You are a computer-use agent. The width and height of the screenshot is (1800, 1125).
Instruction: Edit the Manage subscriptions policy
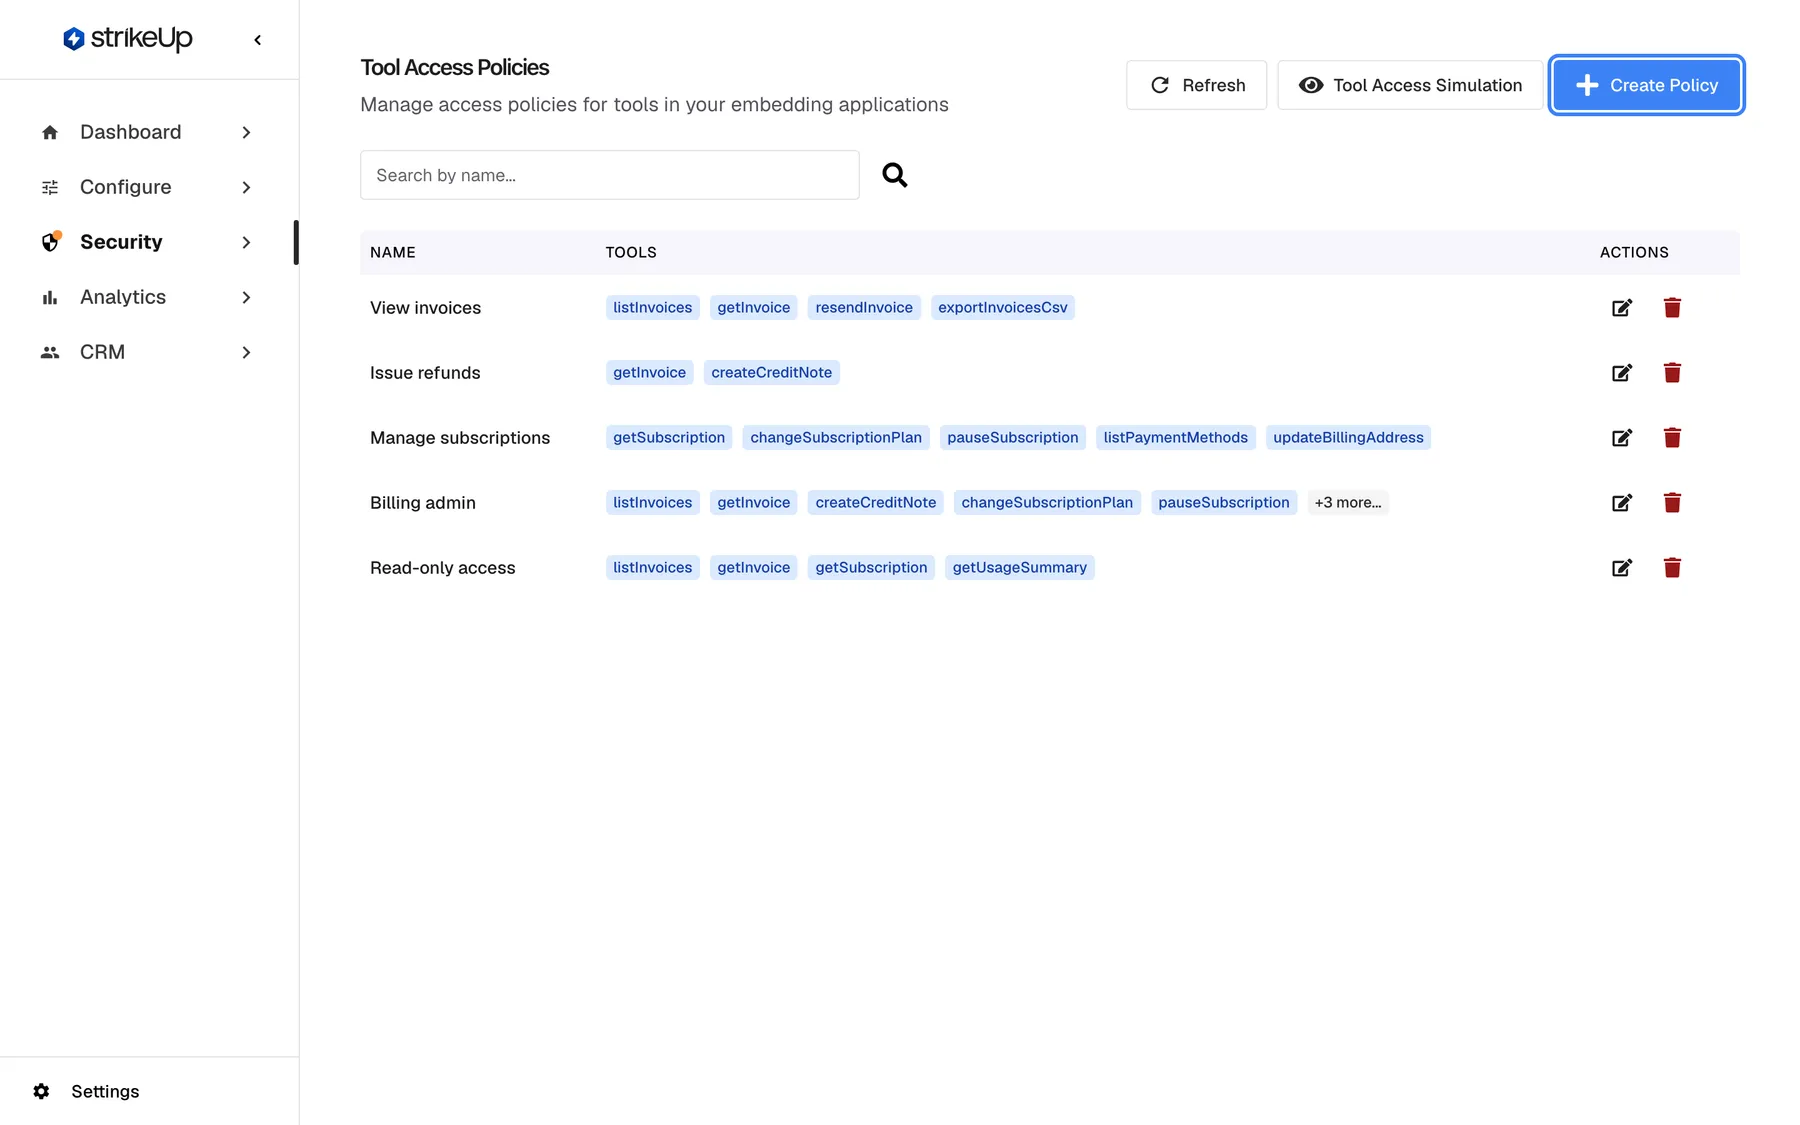click(x=1622, y=438)
